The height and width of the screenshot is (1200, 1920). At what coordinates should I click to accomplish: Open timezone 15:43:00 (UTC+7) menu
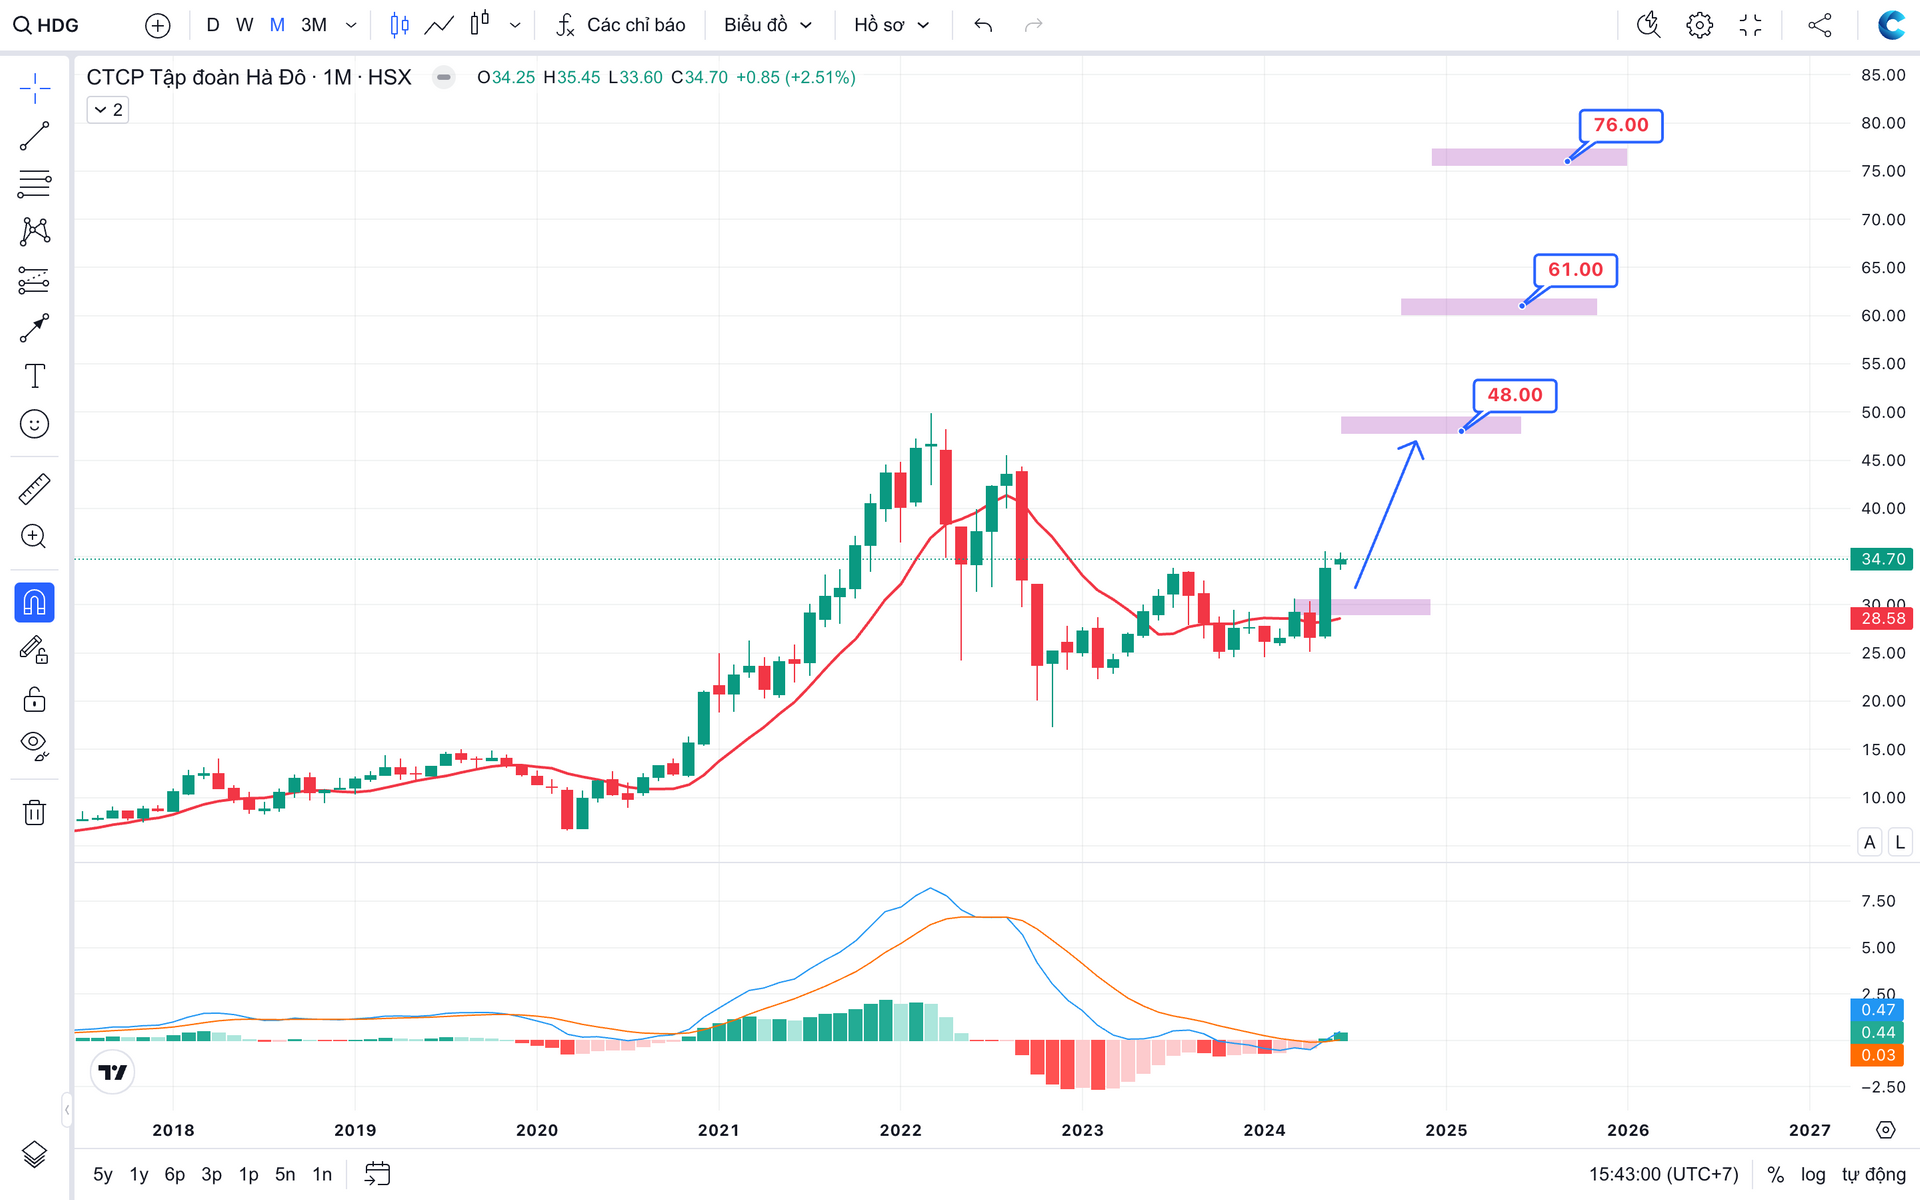pos(1663,1174)
